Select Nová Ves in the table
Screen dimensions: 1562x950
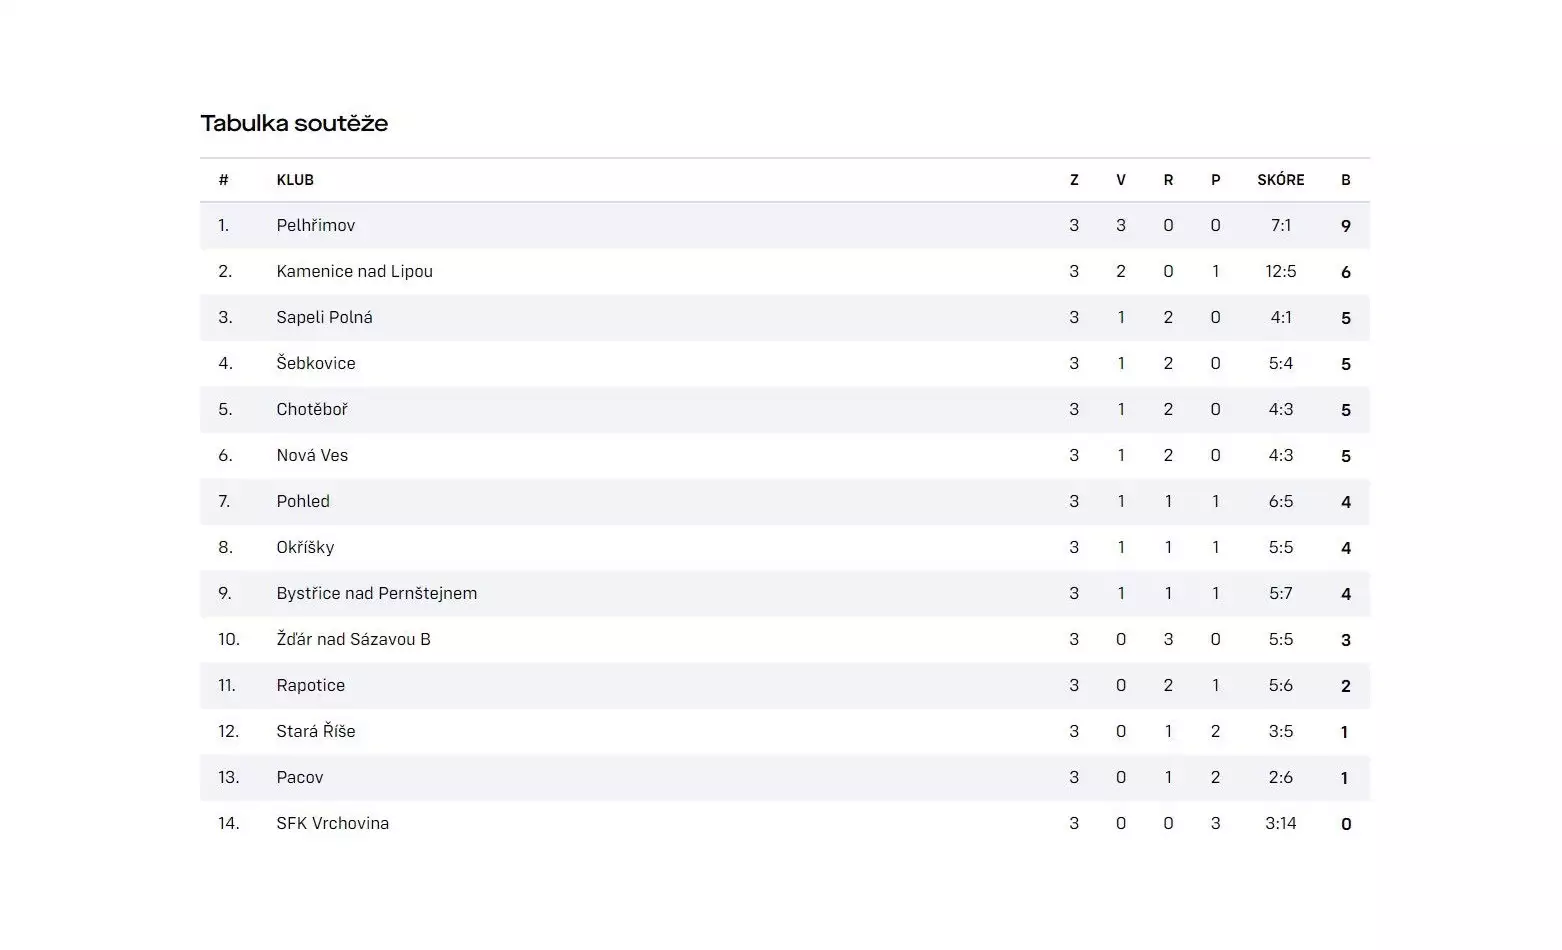[x=312, y=455]
